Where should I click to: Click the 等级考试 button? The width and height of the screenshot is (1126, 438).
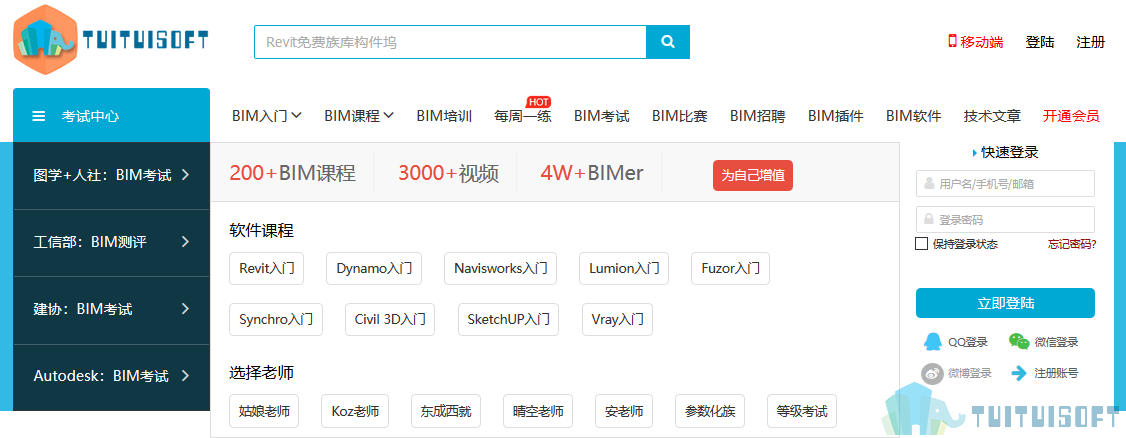[802, 411]
